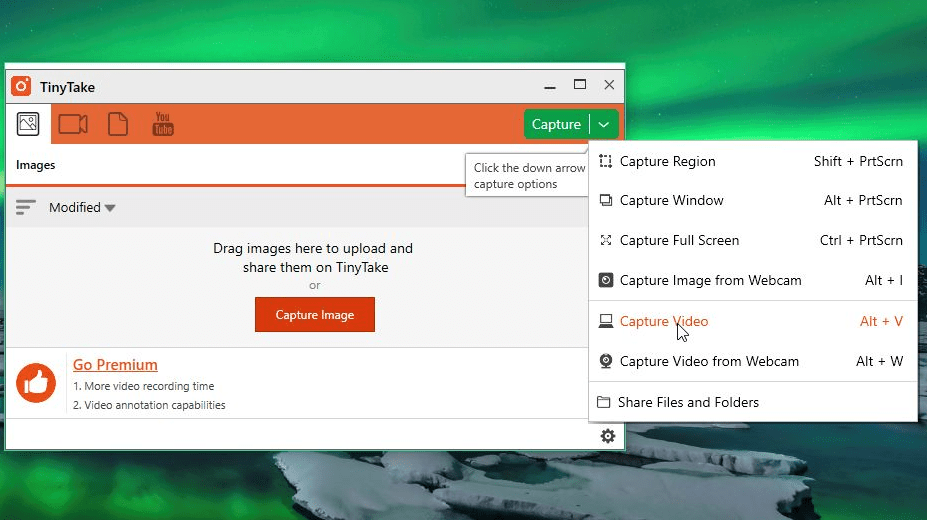
Task: Expand the Modified sort dropdown
Action: tap(82, 207)
